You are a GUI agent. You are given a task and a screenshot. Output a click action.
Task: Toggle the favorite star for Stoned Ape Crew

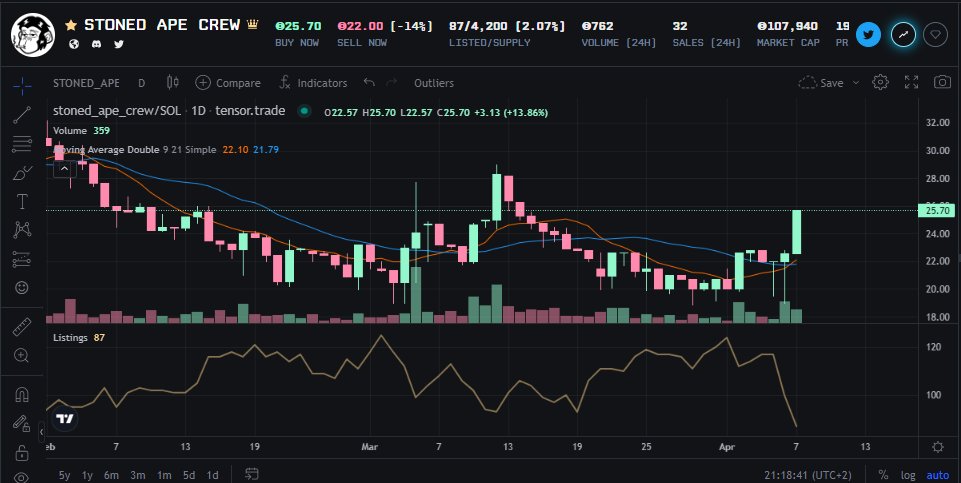click(71, 25)
